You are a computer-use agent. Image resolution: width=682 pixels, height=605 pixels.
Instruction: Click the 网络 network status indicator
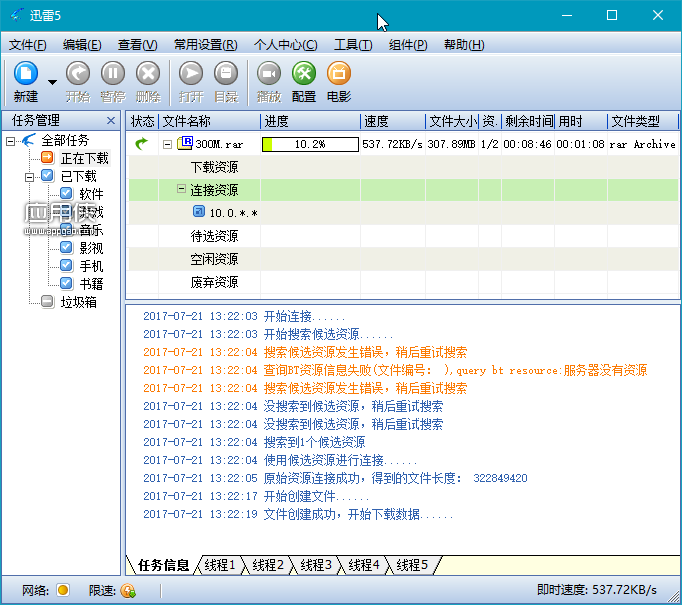tap(63, 590)
